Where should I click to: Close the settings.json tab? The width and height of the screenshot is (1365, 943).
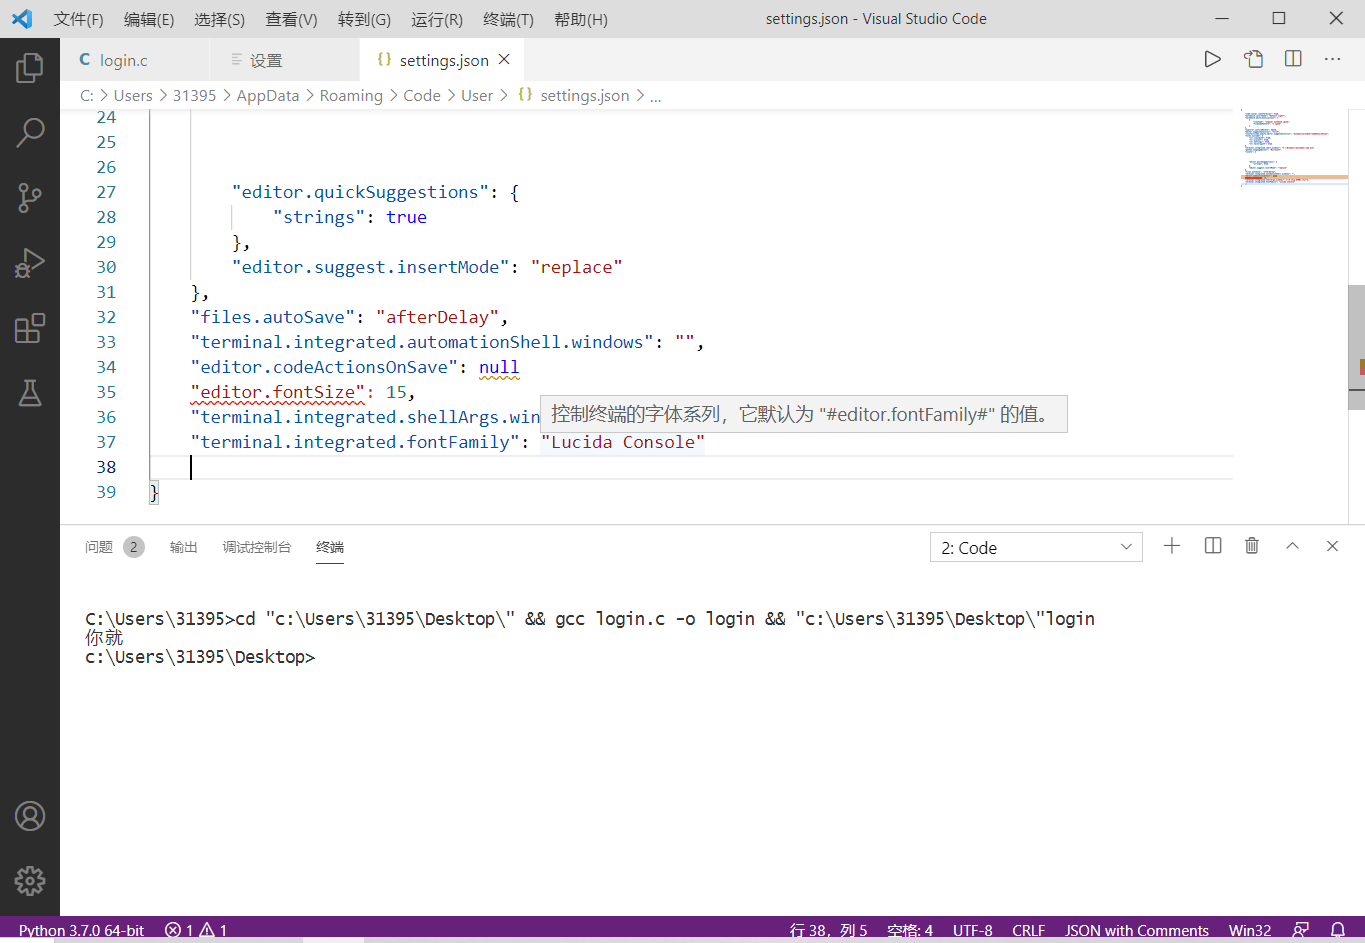(504, 60)
